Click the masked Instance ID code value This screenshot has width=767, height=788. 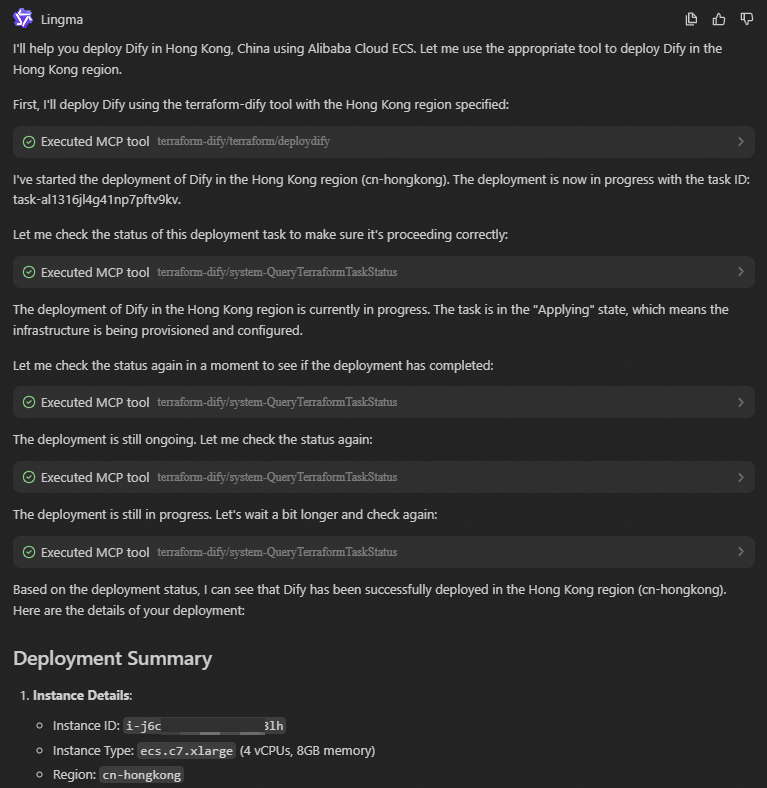coord(205,725)
